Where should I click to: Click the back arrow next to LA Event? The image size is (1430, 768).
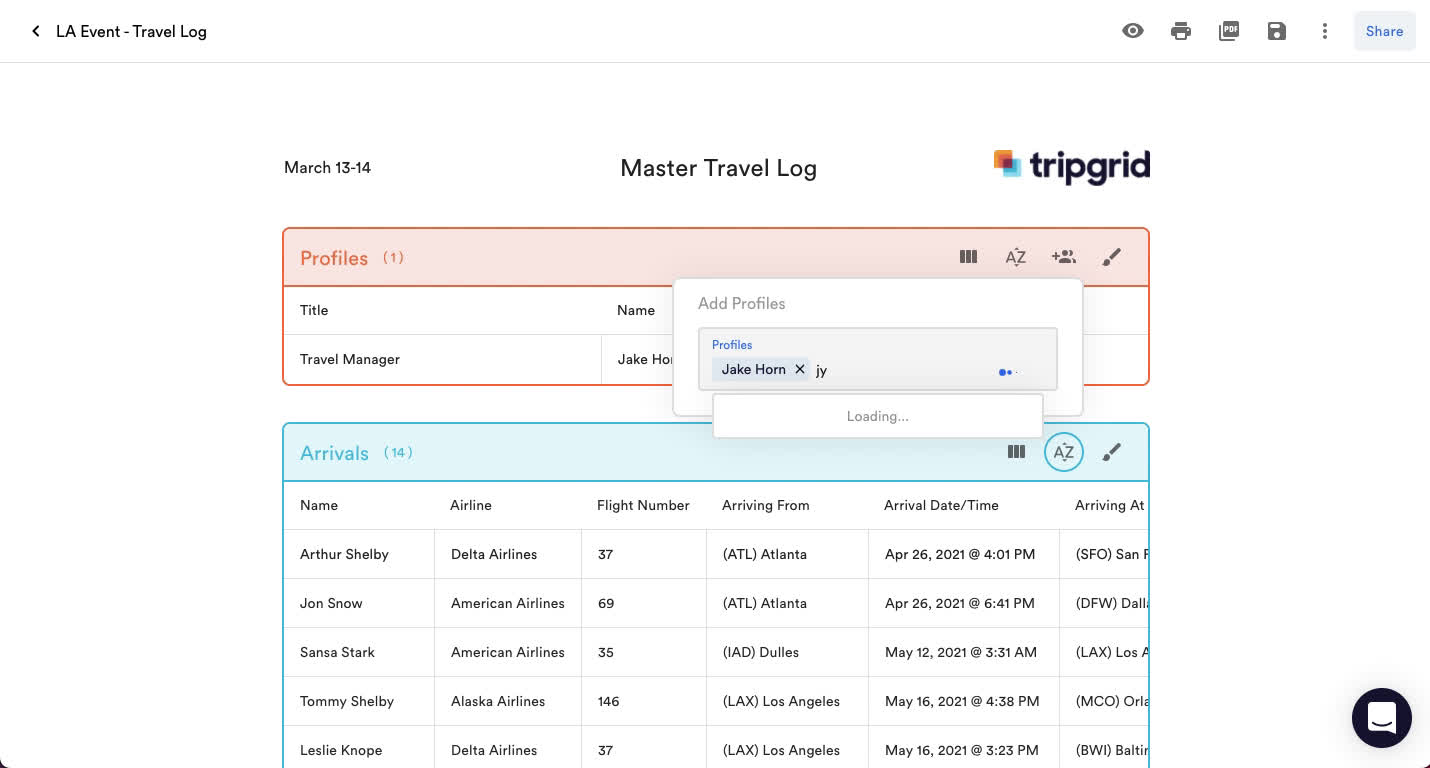click(36, 31)
